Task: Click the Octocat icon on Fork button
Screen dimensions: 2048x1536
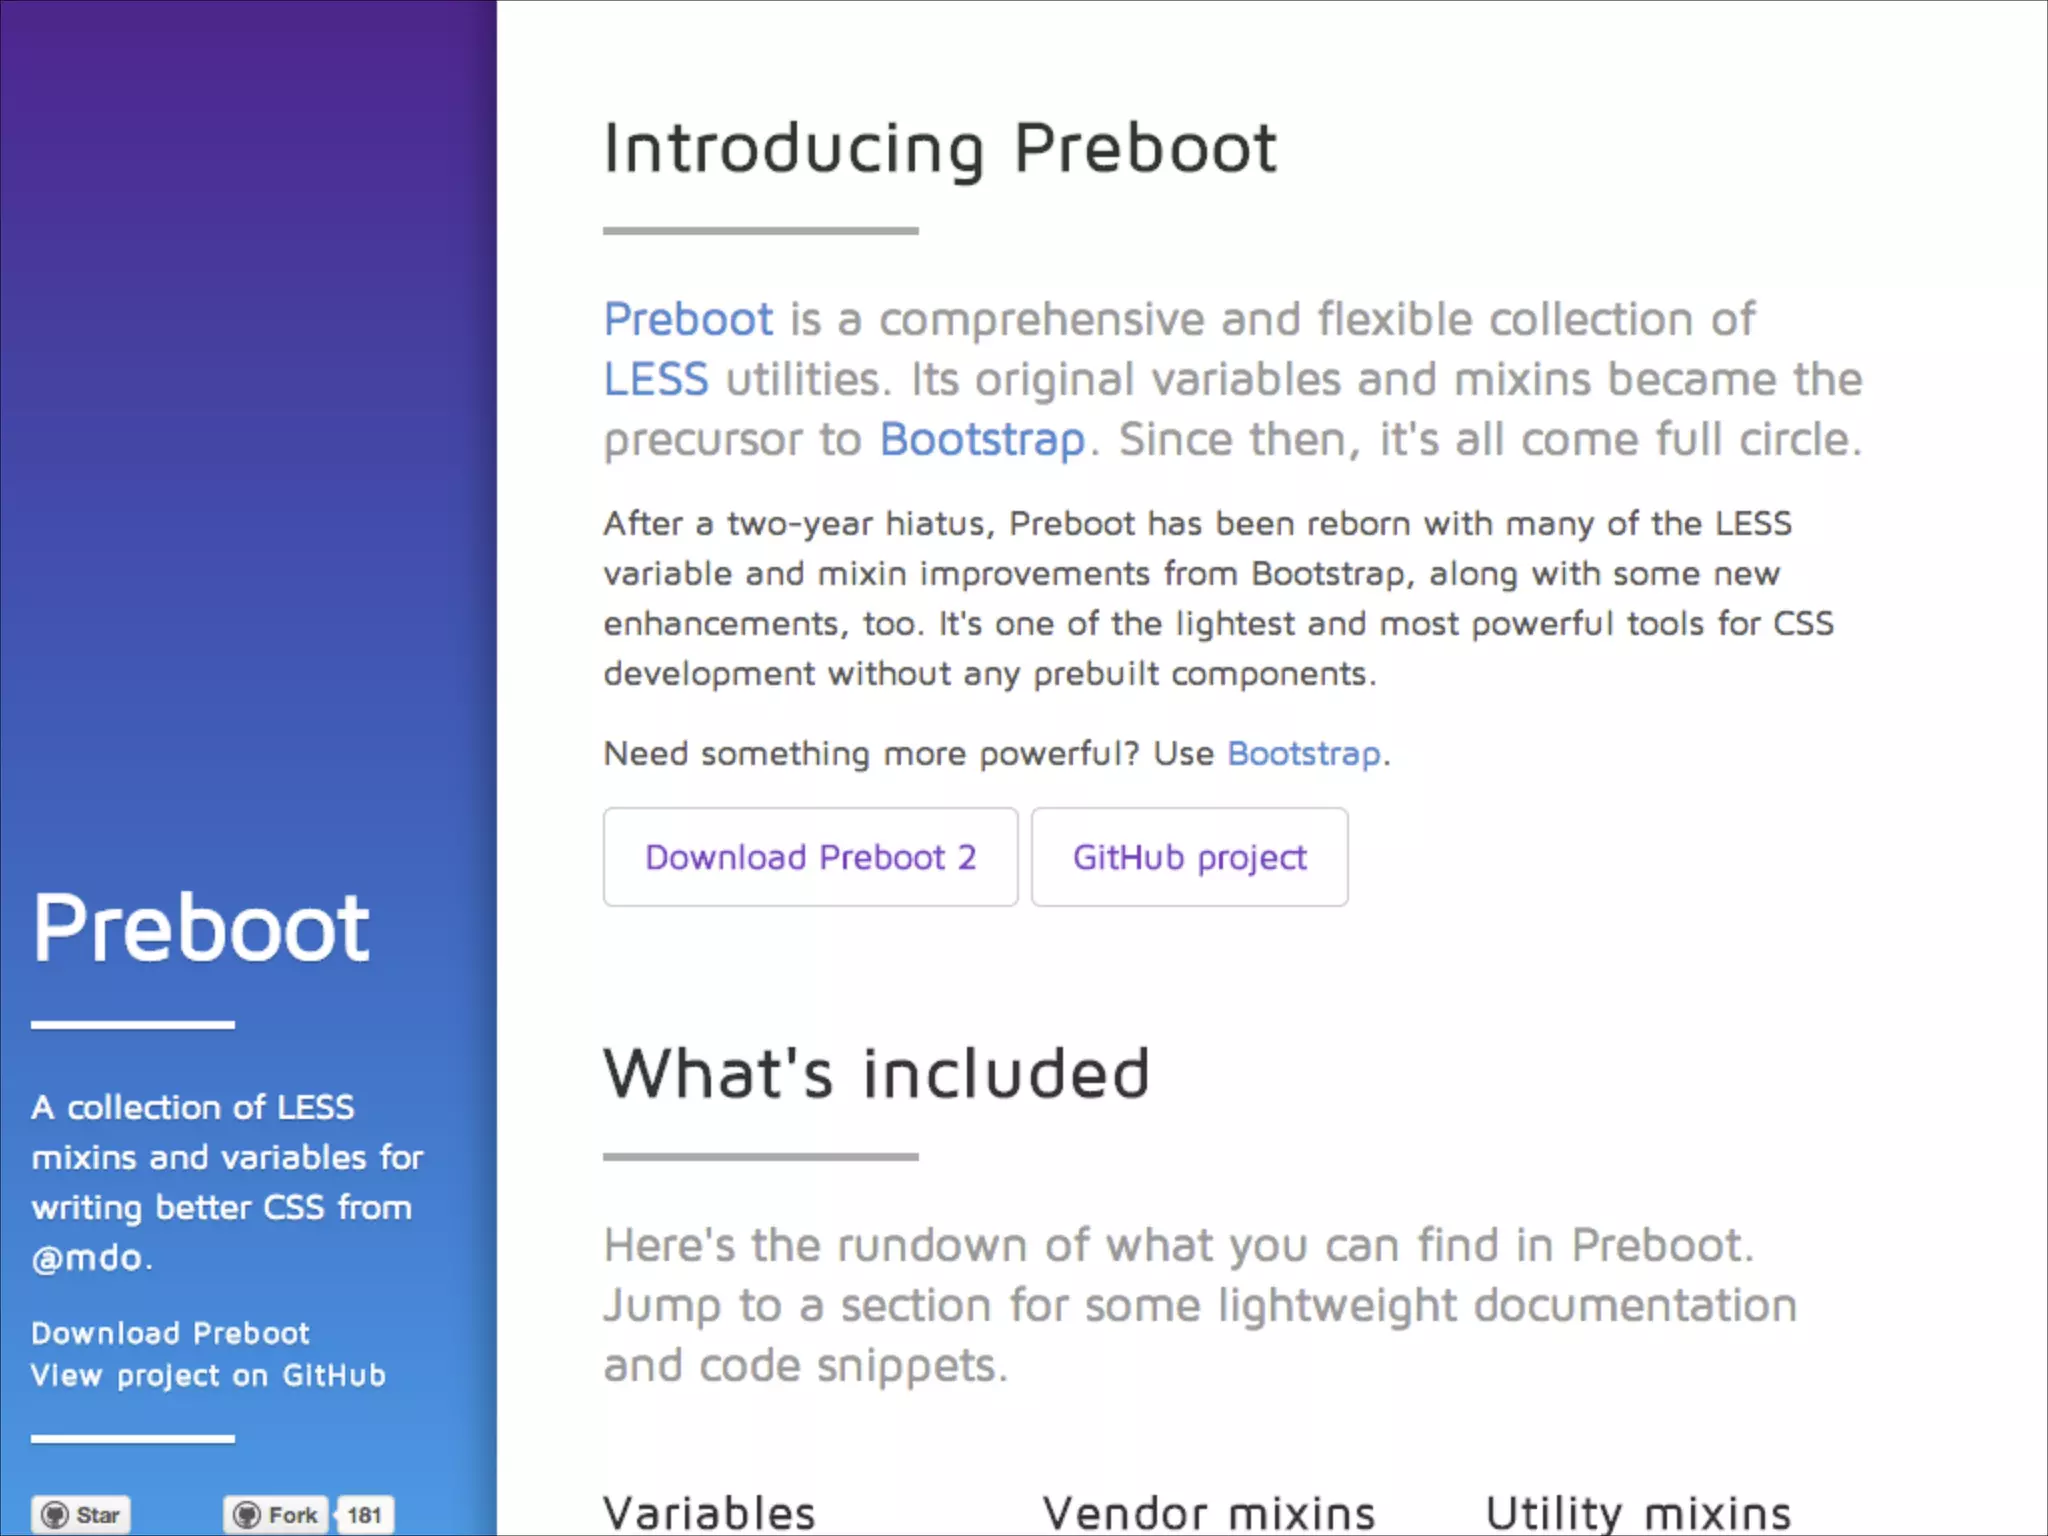Action: (x=247, y=1515)
